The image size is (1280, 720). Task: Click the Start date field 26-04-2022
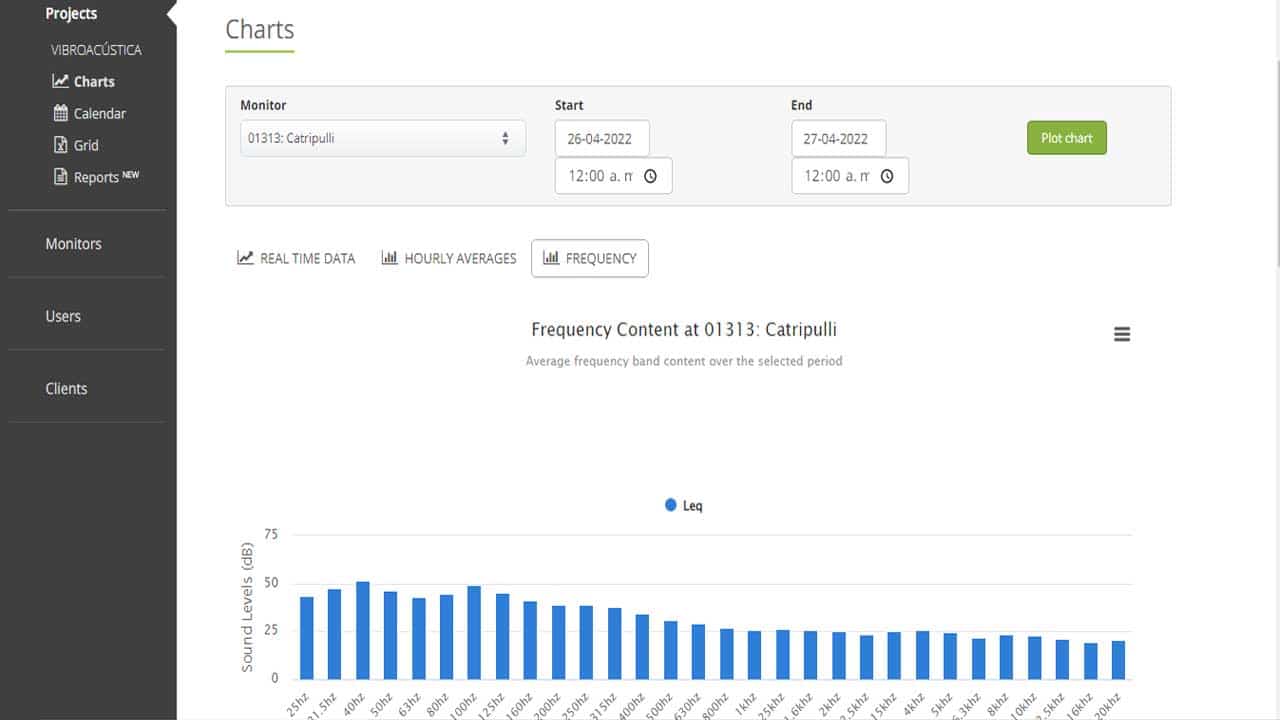click(x=602, y=139)
